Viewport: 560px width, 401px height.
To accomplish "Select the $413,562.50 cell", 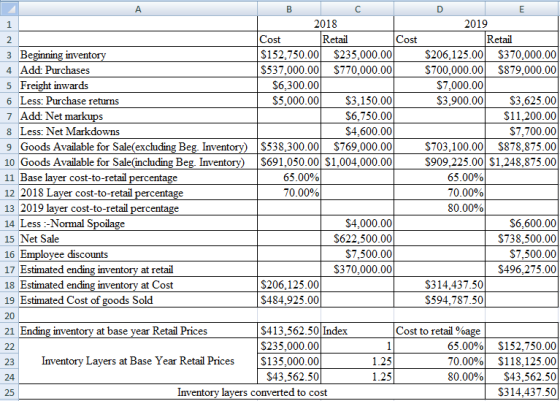I will 289,331.
